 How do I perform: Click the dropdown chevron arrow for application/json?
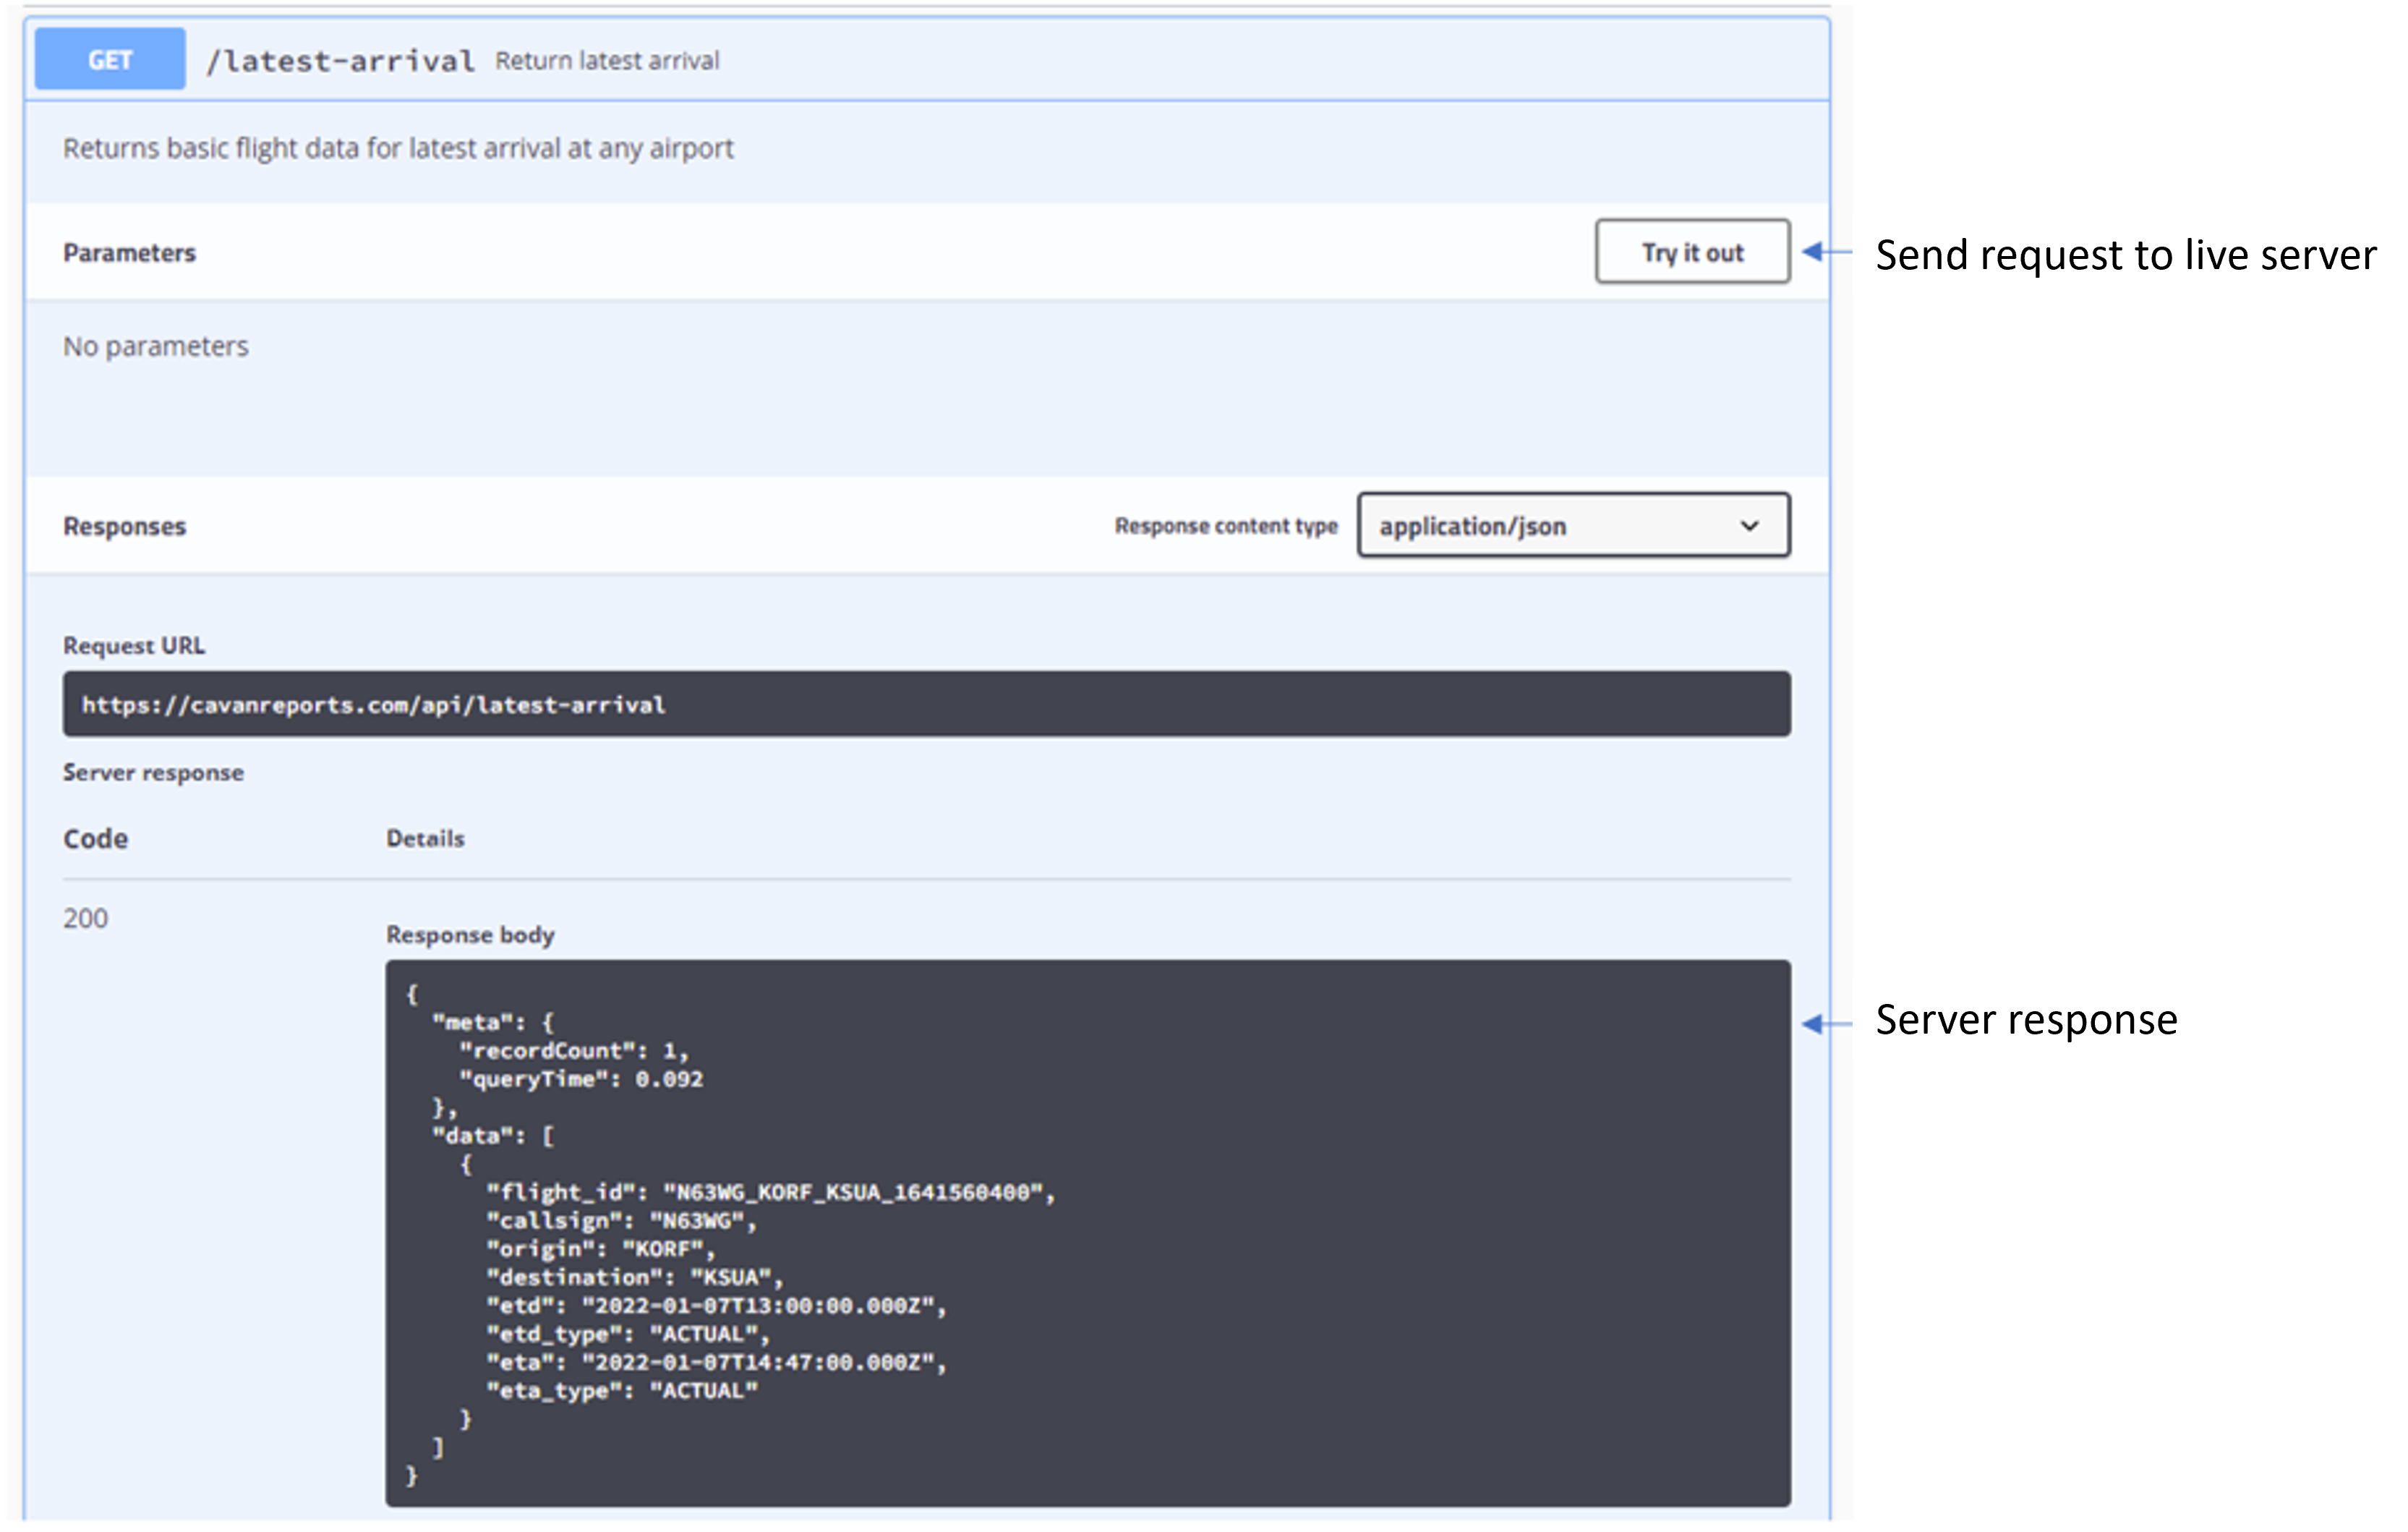(1748, 525)
